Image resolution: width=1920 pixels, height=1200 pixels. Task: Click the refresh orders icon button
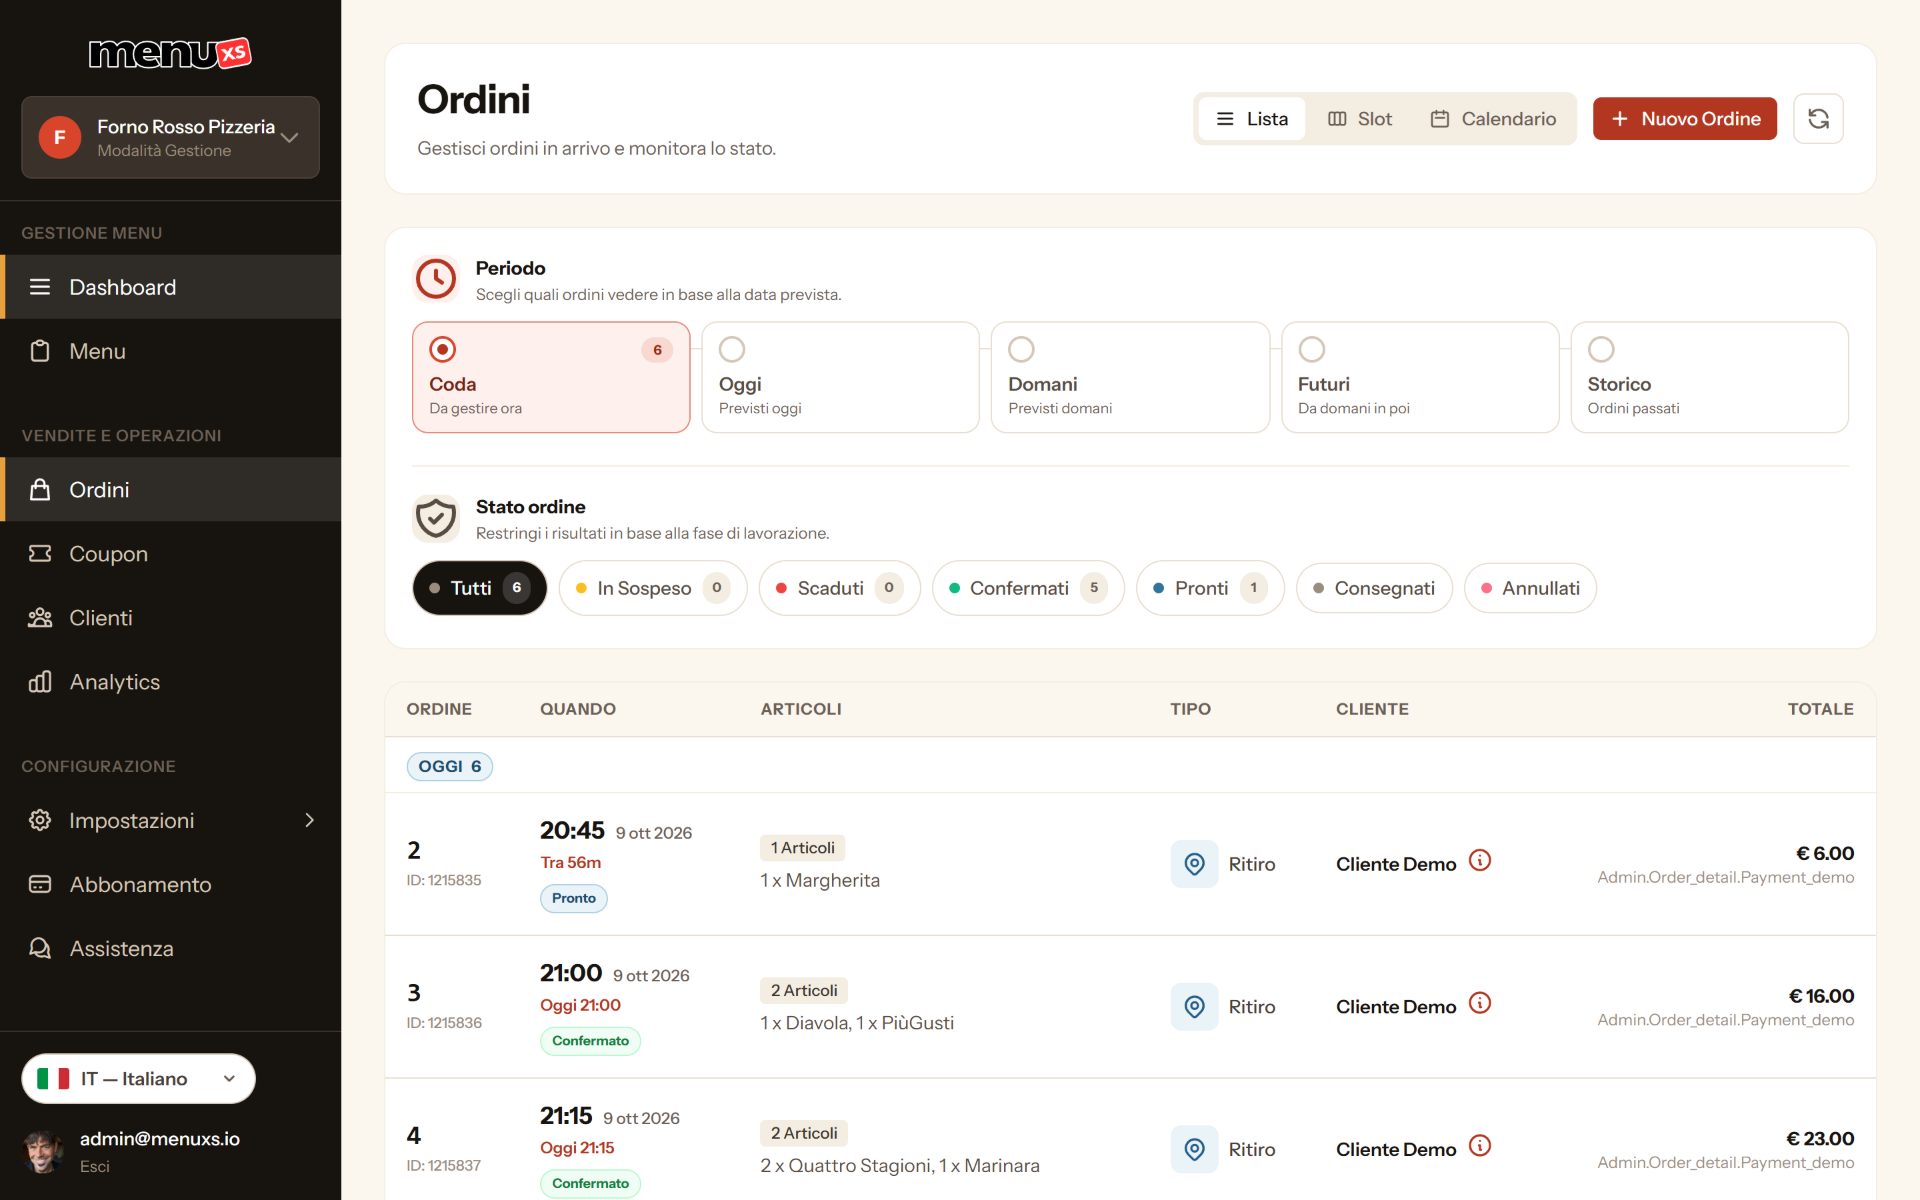[1818, 119]
